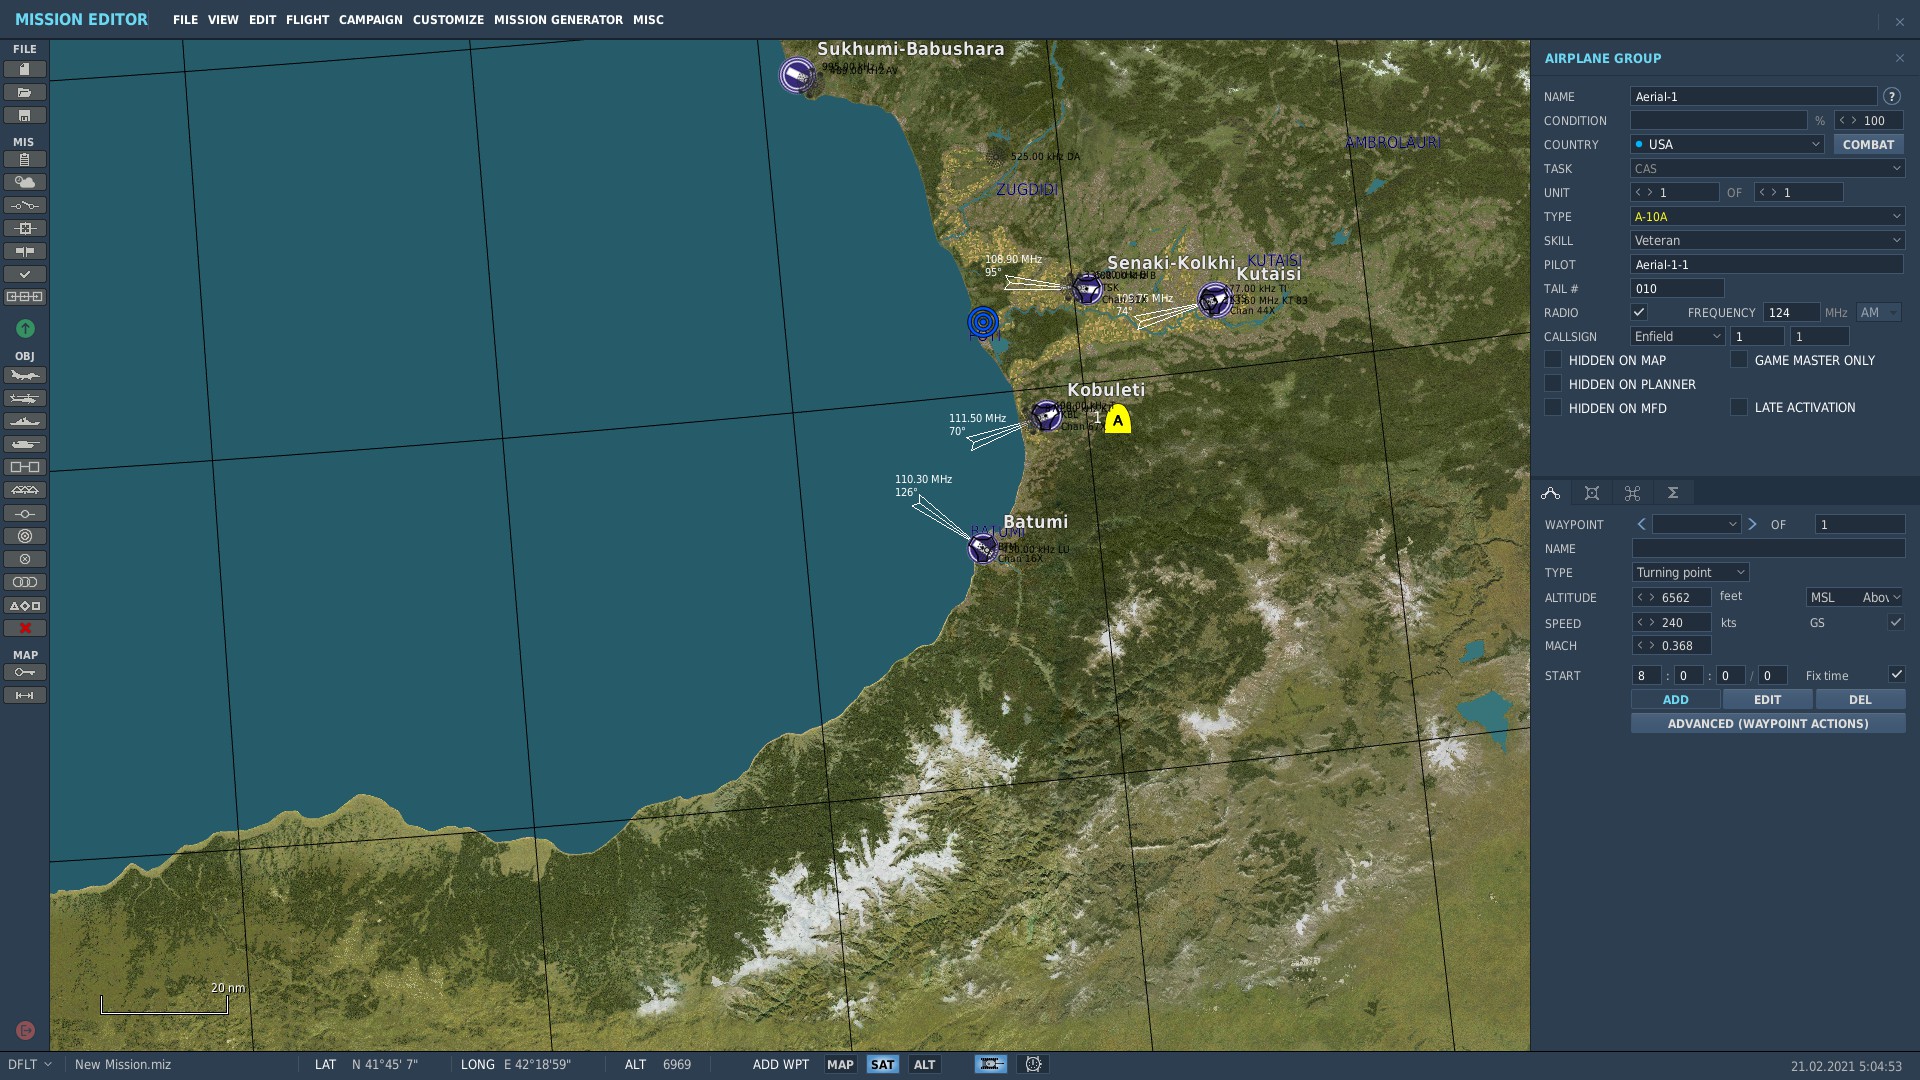Select the airplane group tool

(25, 376)
